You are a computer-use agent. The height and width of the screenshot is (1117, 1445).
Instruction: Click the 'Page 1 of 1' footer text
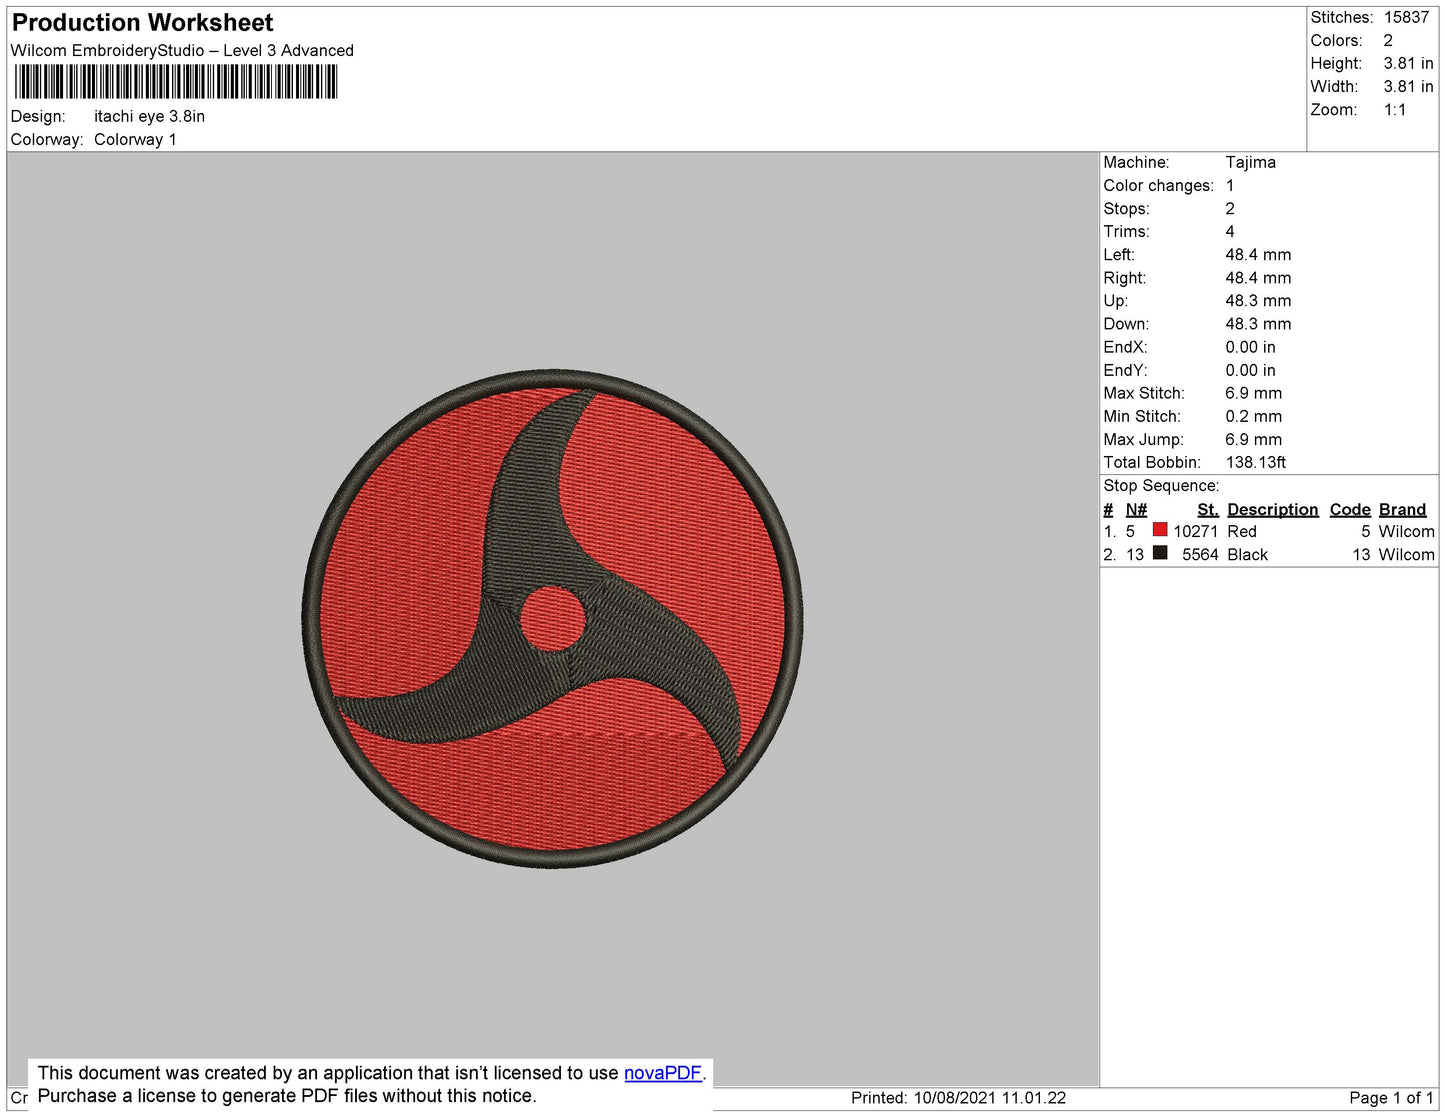(x=1391, y=1098)
